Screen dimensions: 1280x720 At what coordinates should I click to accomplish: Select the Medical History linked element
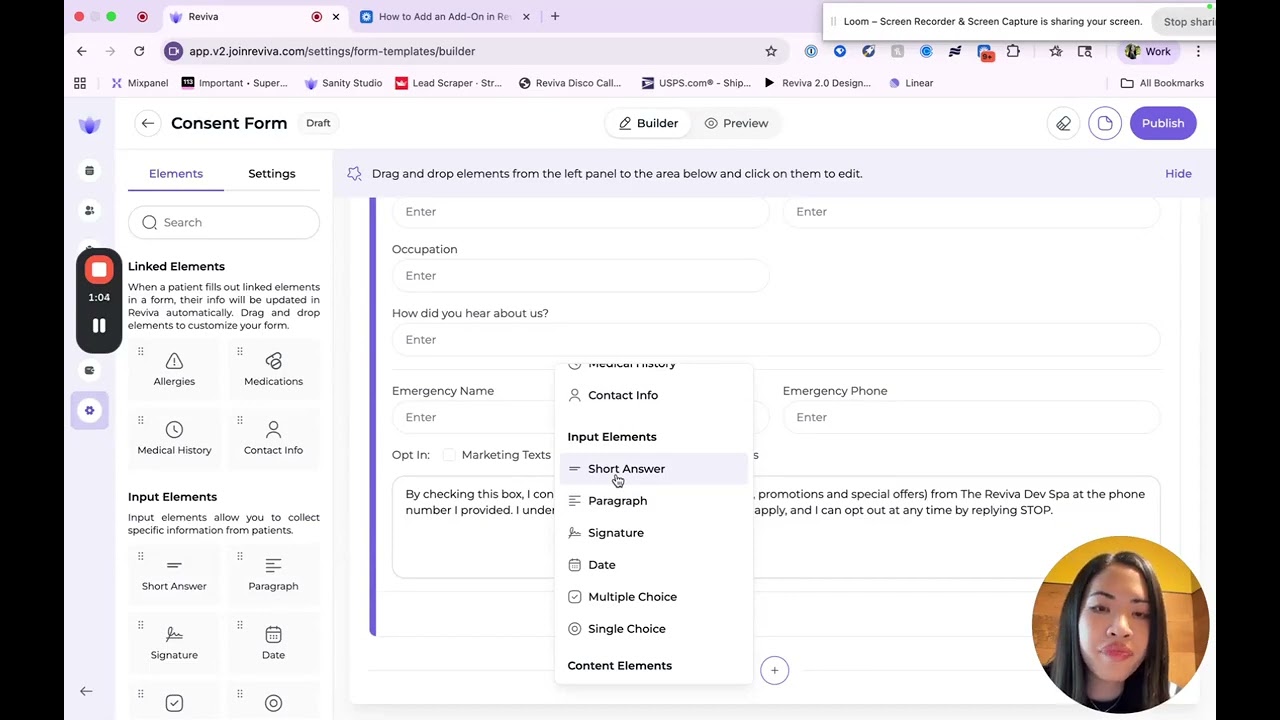[174, 438]
